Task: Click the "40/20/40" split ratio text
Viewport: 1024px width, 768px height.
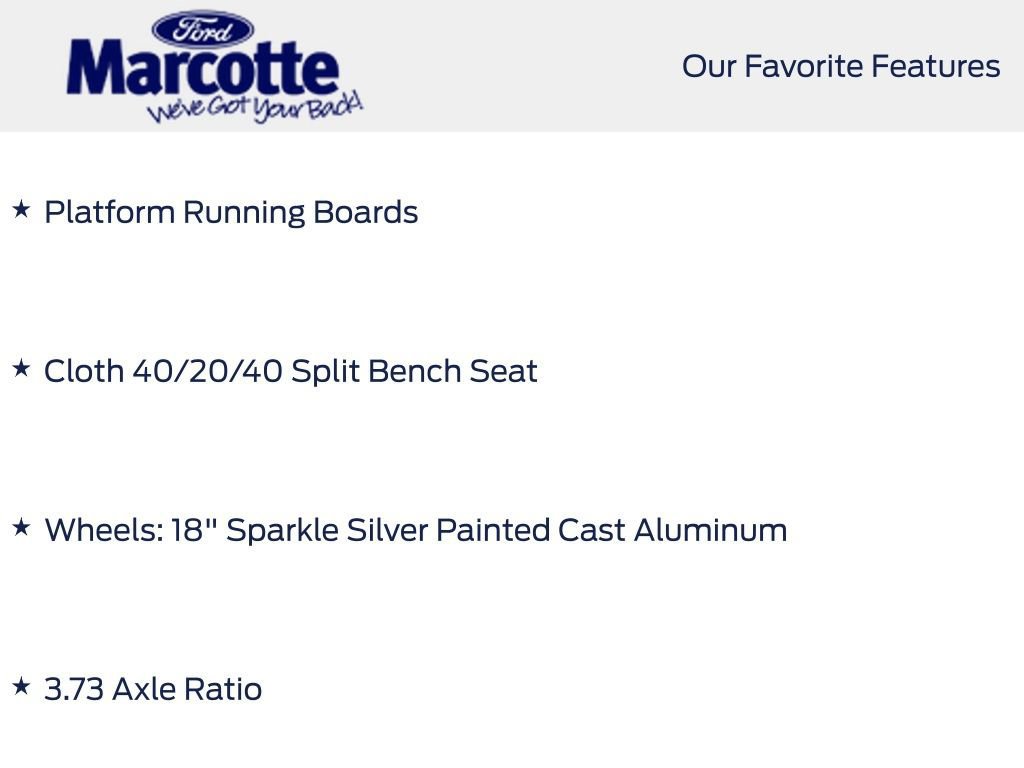Action: coord(207,371)
